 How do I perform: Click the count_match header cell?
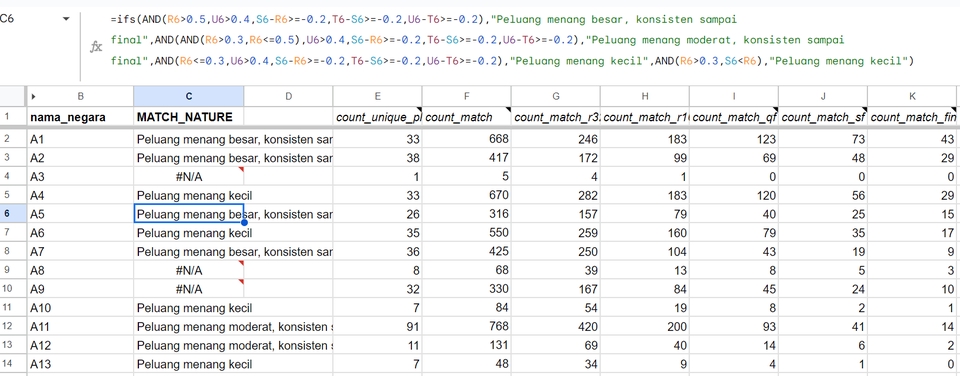coord(467,117)
